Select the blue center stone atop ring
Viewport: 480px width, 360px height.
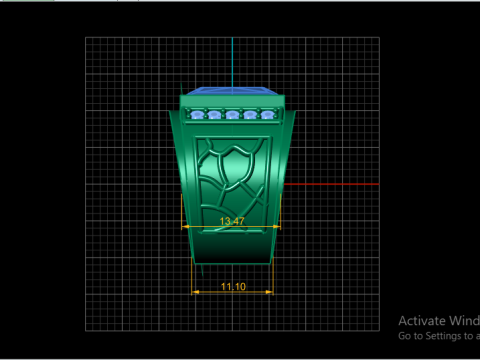pyautogui.click(x=232, y=91)
